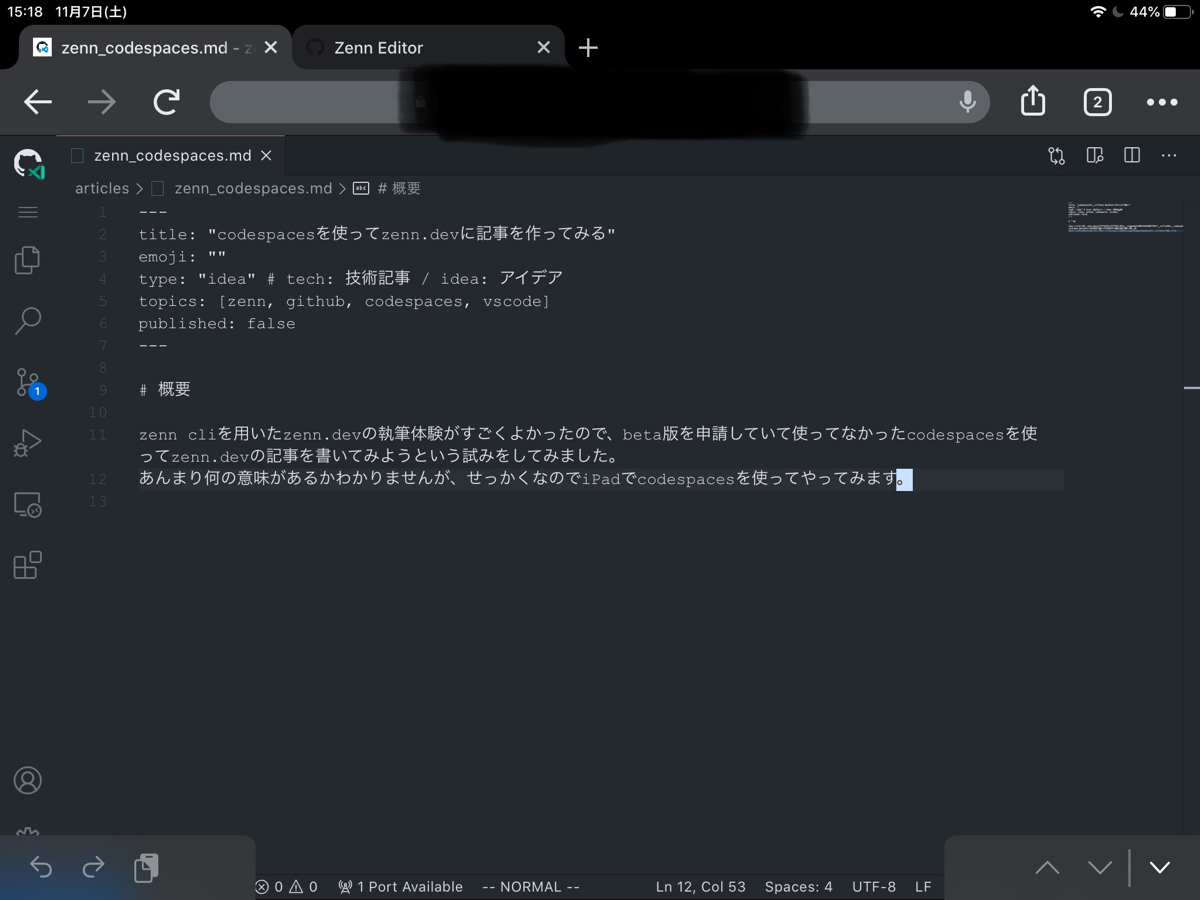The image size is (1200, 900).
Task: Go forward with the browser forward arrow
Action: point(101,102)
